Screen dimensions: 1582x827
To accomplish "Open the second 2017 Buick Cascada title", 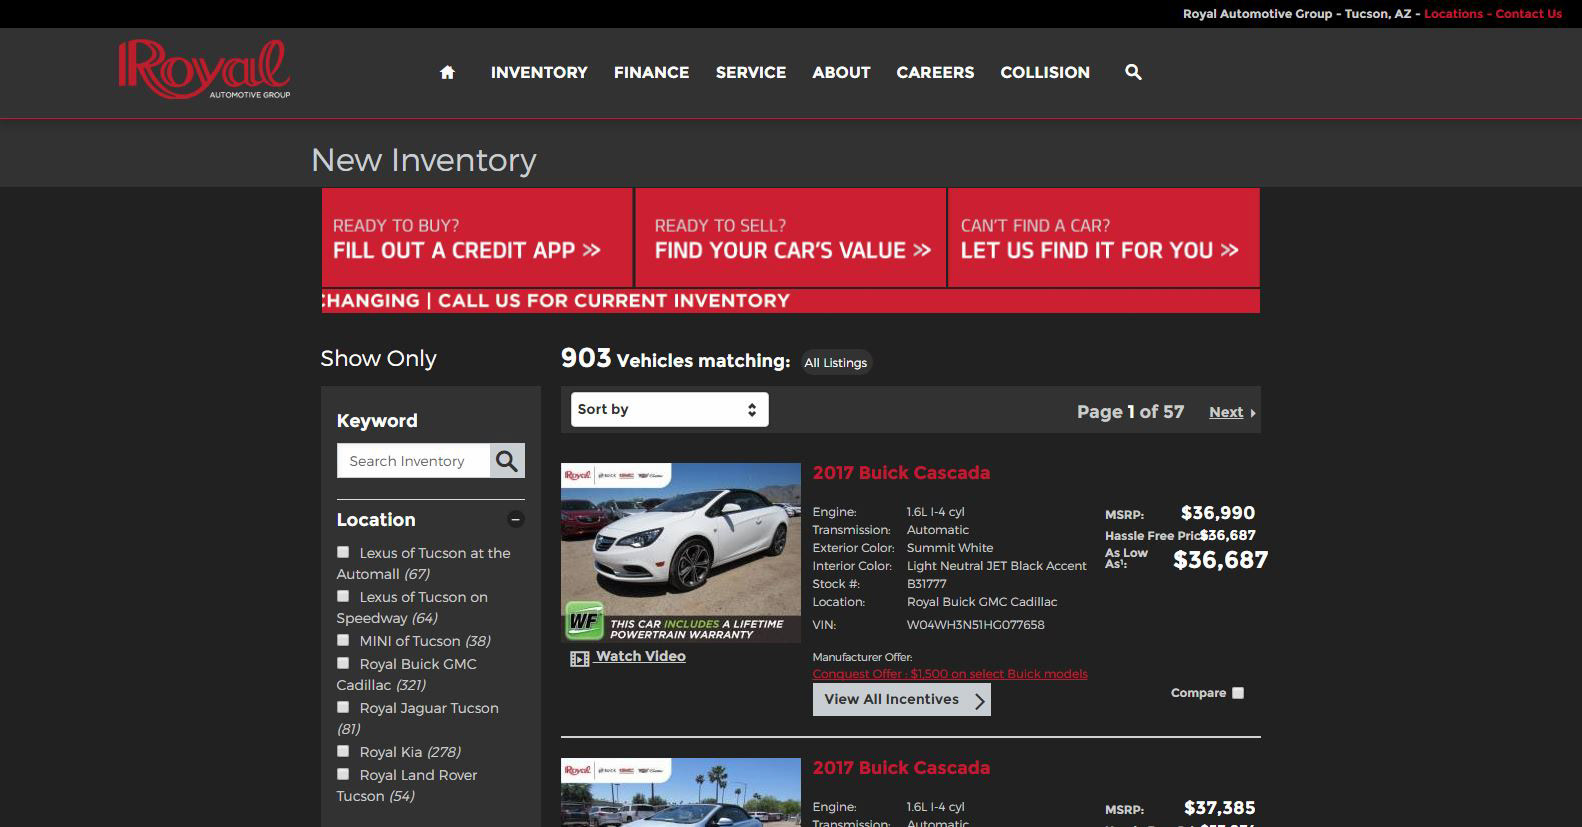I will [901, 768].
